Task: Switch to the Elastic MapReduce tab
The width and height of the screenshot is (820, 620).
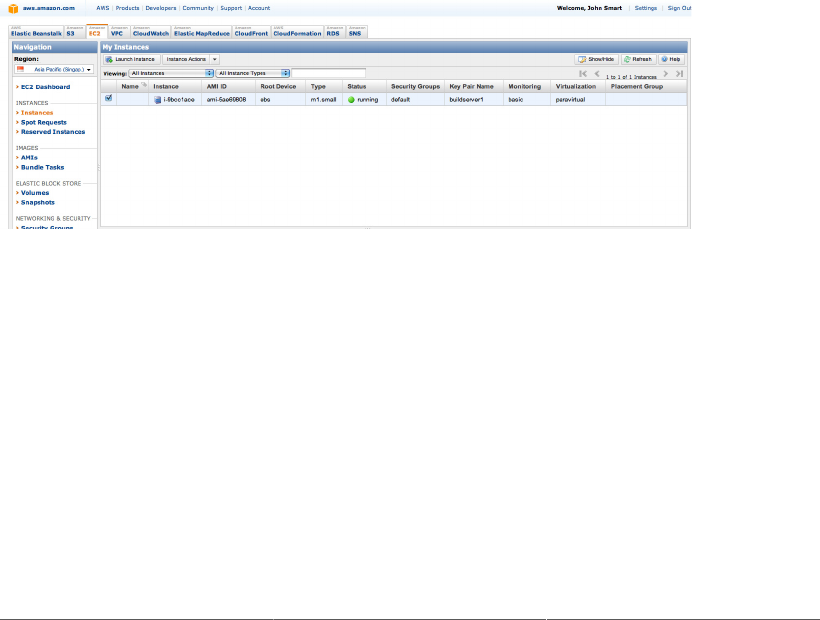Action: pyautogui.click(x=201, y=31)
